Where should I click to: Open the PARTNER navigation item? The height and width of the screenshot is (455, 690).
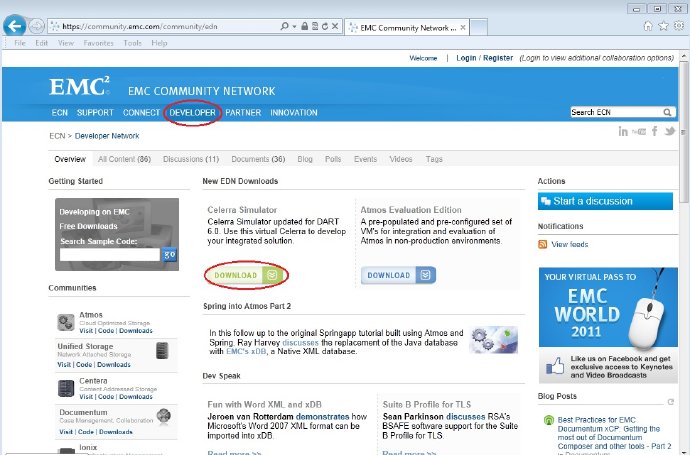point(243,113)
